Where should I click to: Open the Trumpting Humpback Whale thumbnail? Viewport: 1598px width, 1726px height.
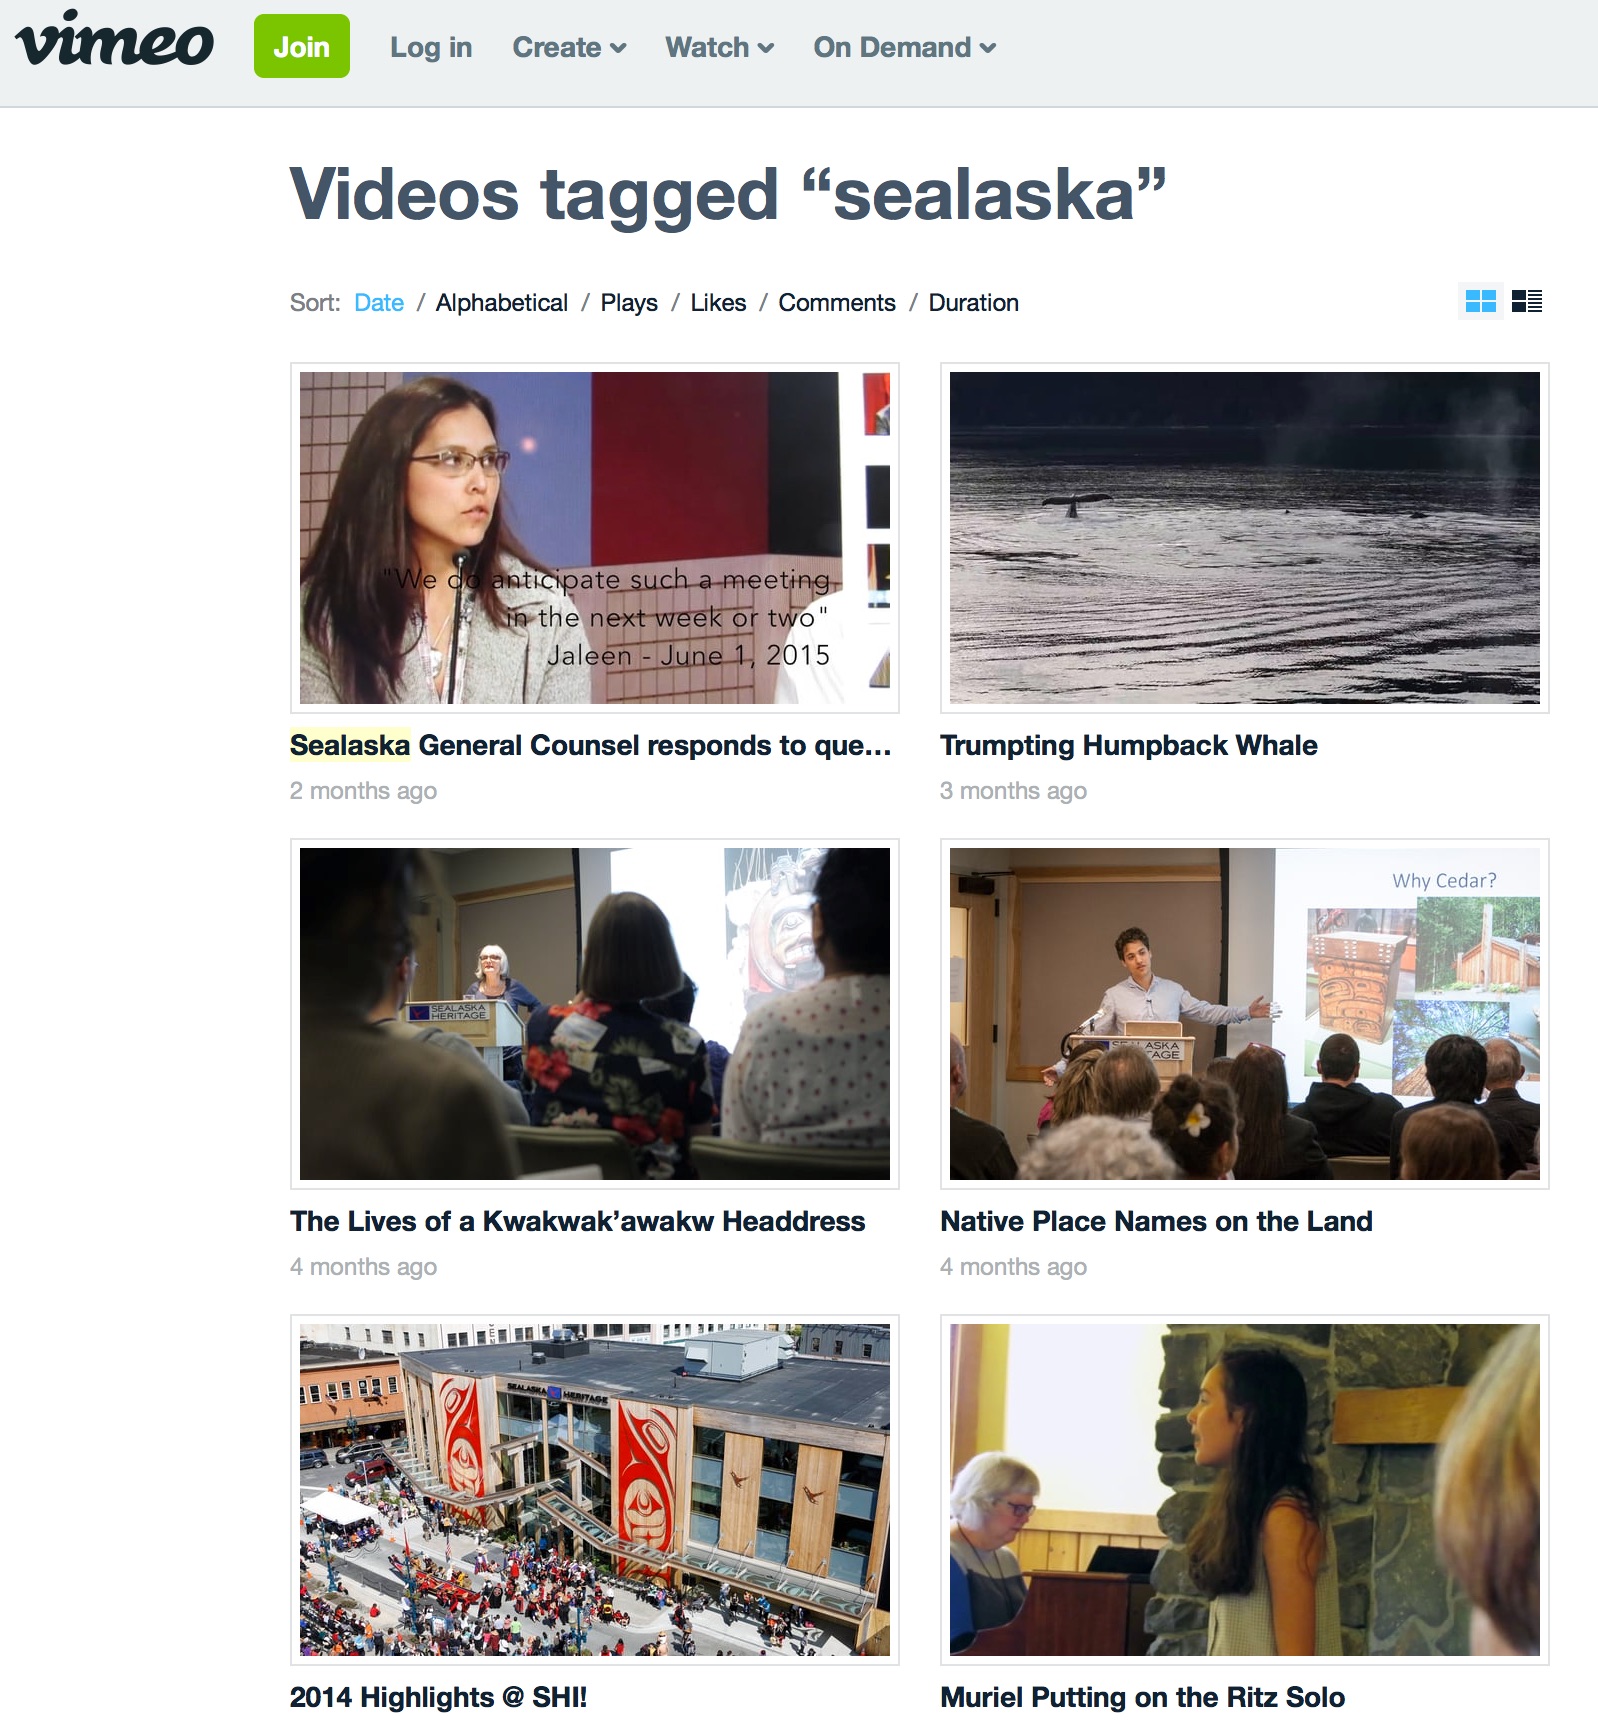coord(1245,538)
